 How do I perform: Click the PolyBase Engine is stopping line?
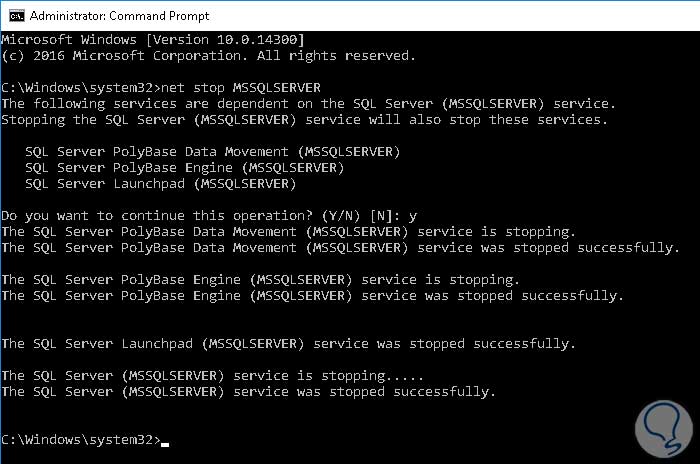(x=260, y=279)
